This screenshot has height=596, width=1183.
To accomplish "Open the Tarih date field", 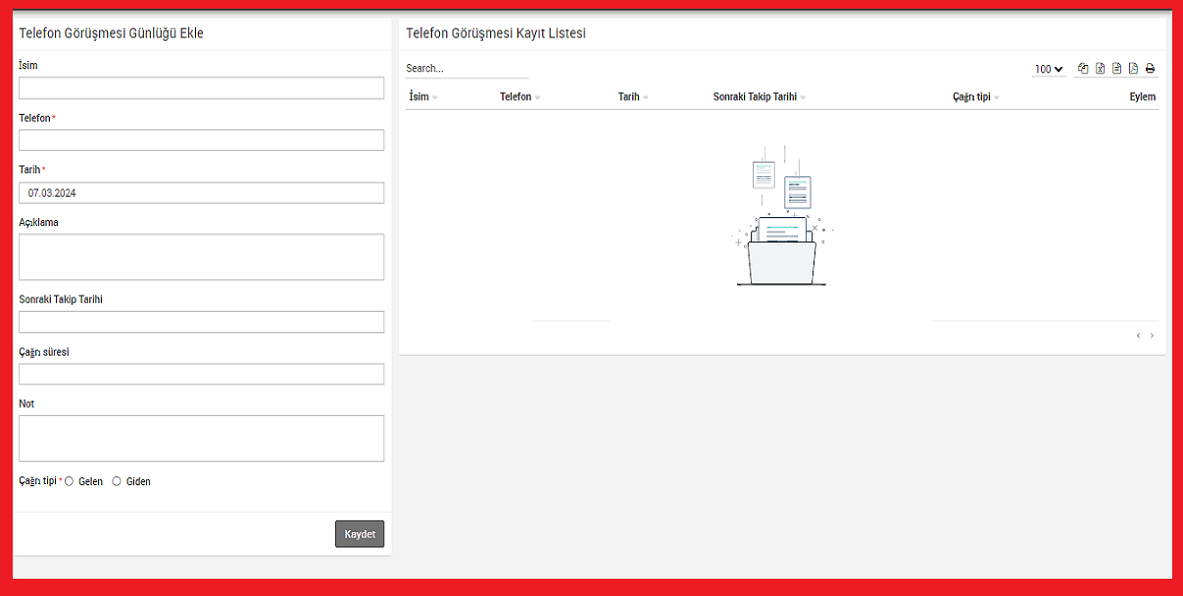I will click(x=201, y=193).
